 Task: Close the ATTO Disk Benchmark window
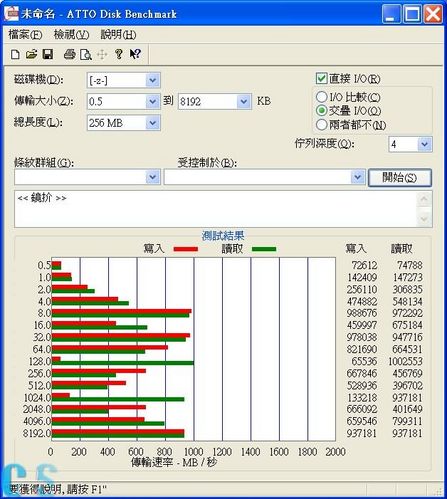pos(433,14)
